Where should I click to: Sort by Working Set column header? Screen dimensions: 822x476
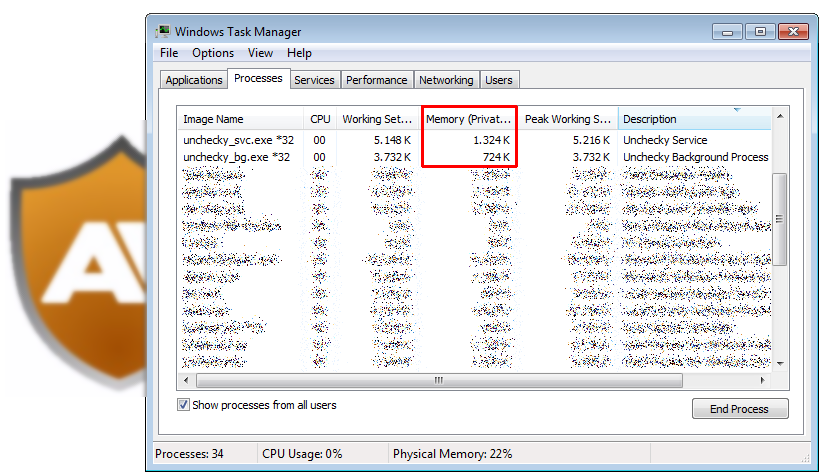click(377, 119)
